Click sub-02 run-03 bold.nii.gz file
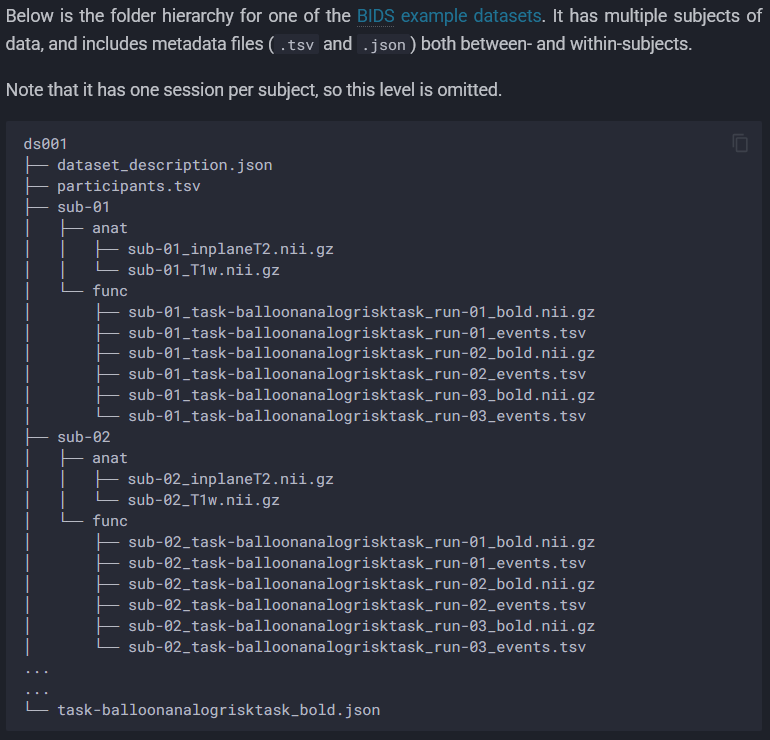Screen dimensions: 770x740 pos(361,626)
